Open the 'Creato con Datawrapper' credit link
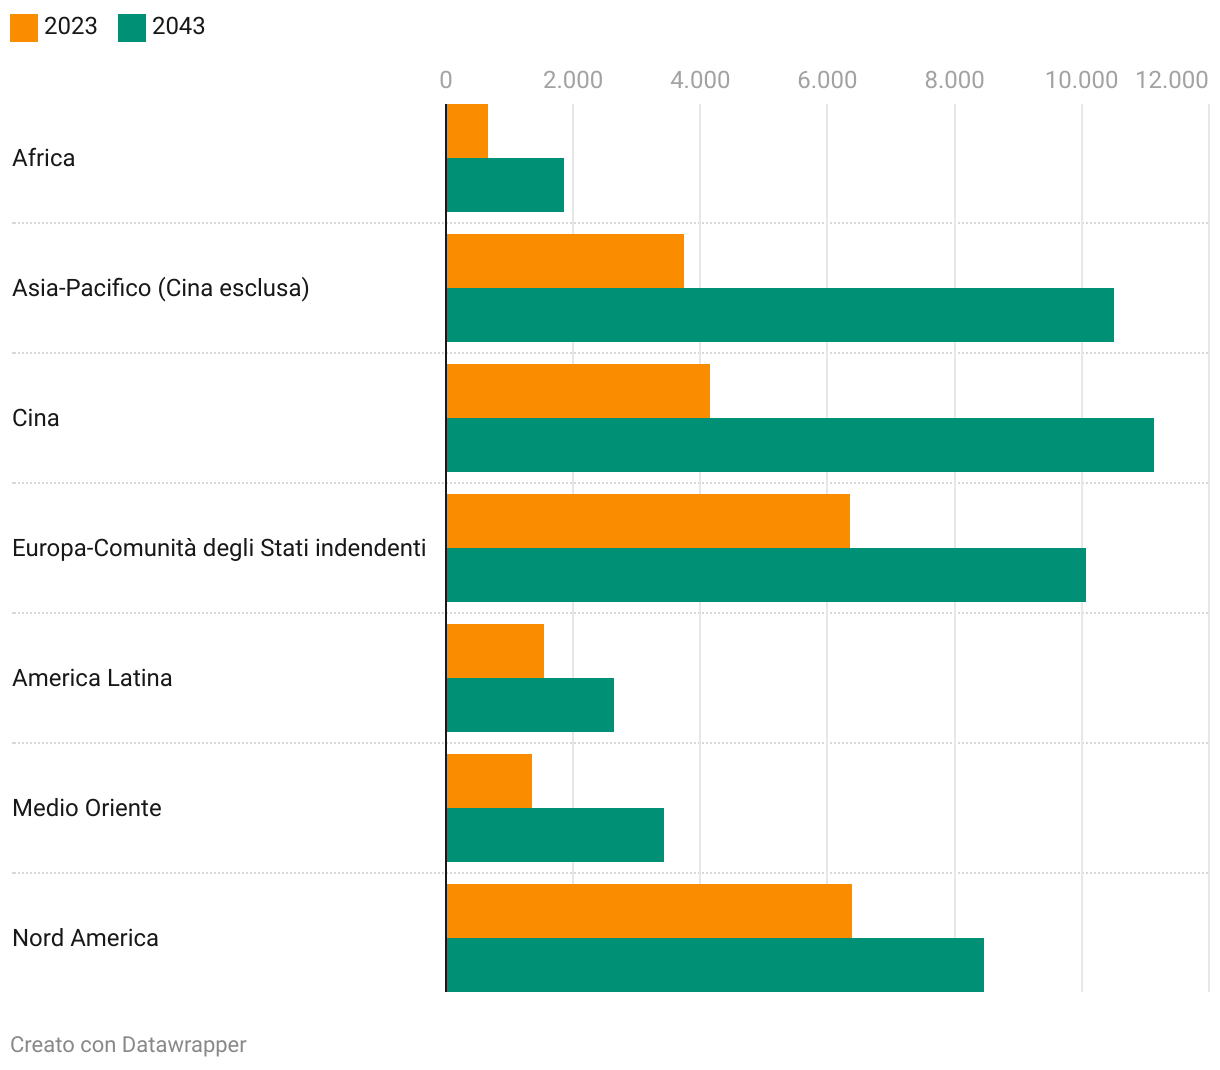Screen dimensions: 1220x1070 pyautogui.click(x=128, y=1044)
